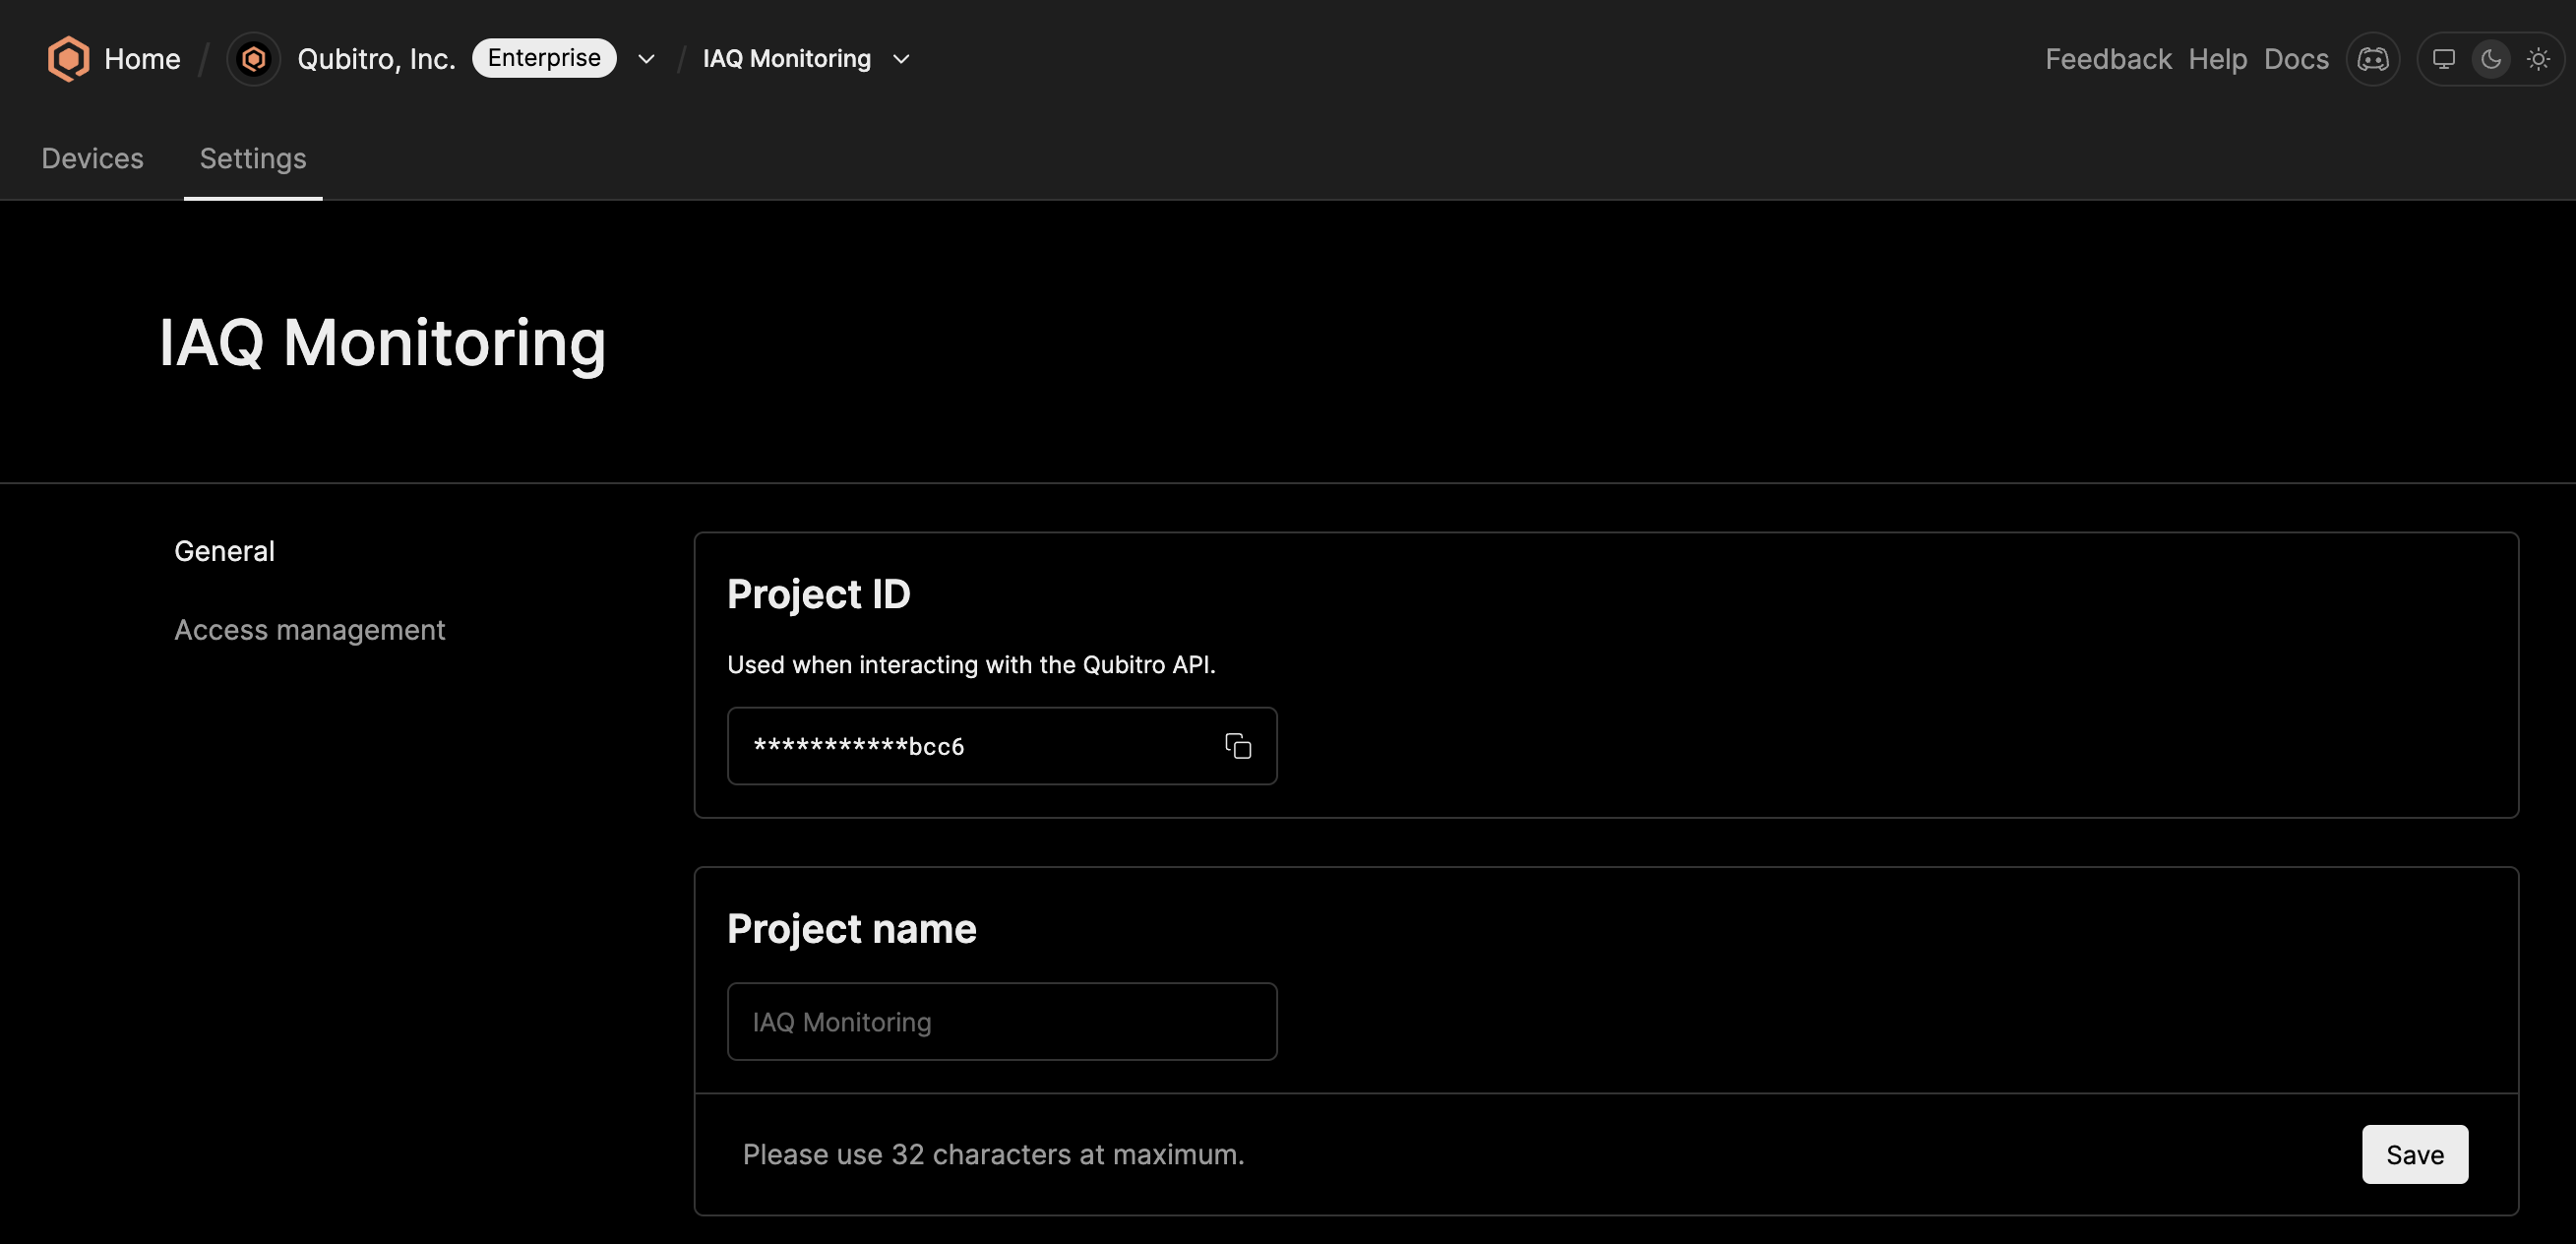The height and width of the screenshot is (1244, 2576).
Task: Go to the Devices tab
Action: 92,158
